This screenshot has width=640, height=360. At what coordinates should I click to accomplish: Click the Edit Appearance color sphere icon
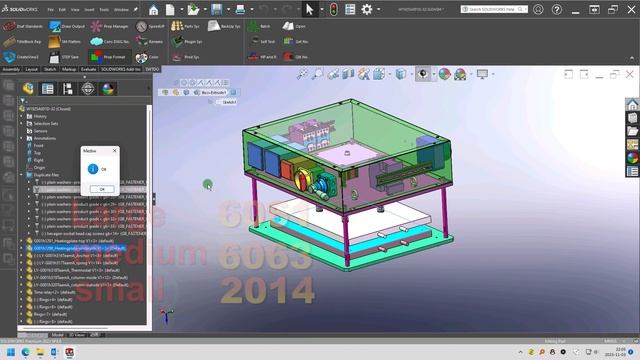(444, 74)
